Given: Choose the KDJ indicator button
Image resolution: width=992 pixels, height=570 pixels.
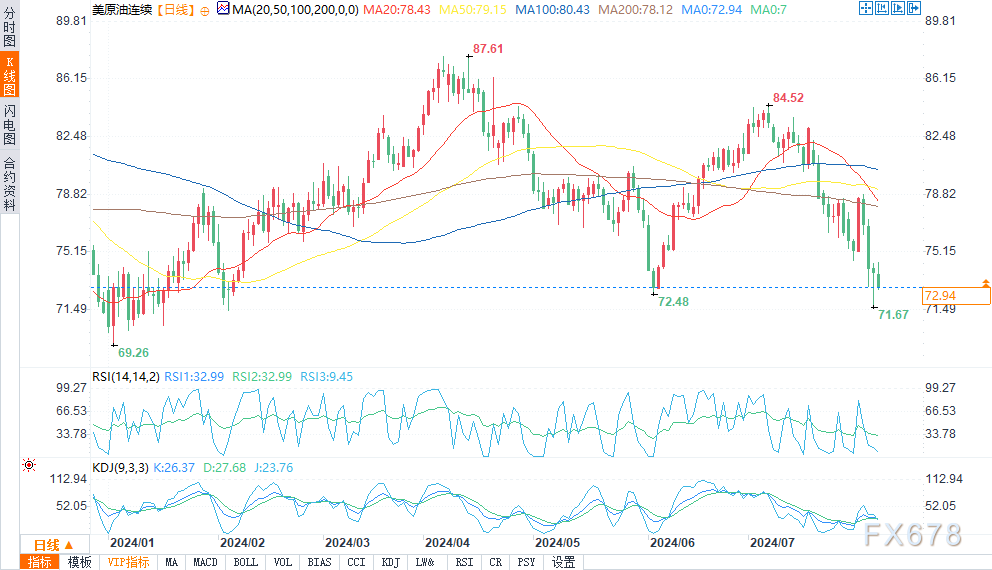Looking at the screenshot, I should point(390,562).
